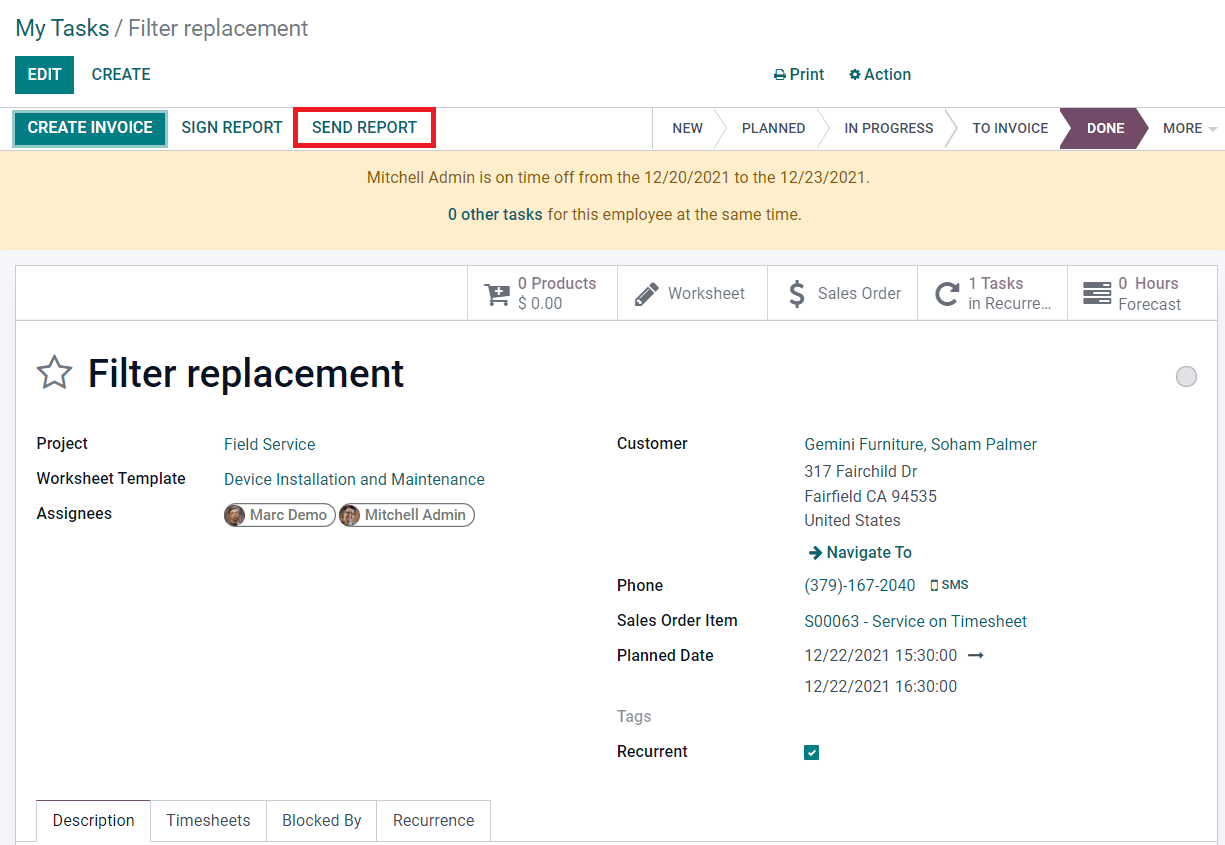Click the 0 Products stat button
The height and width of the screenshot is (845, 1225).
(x=542, y=294)
